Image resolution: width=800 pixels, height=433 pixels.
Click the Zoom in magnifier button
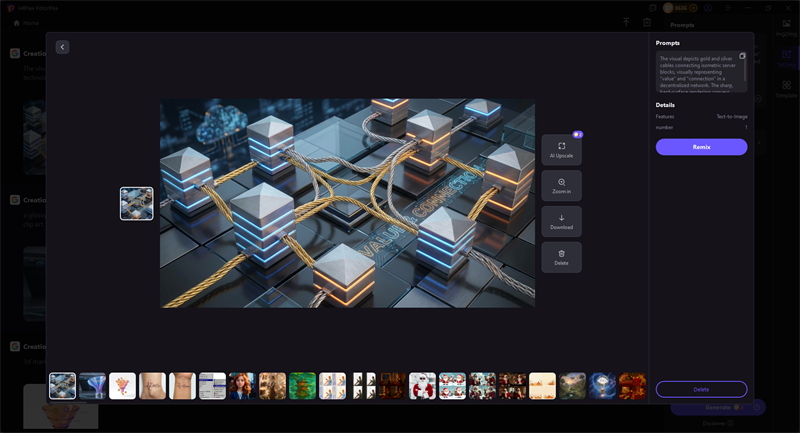click(561, 186)
